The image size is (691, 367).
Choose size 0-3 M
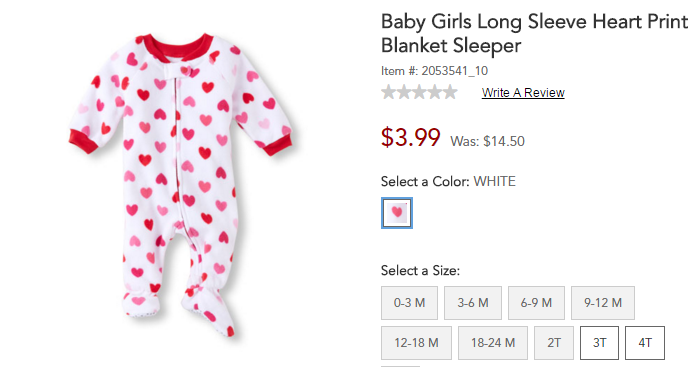pyautogui.click(x=409, y=303)
